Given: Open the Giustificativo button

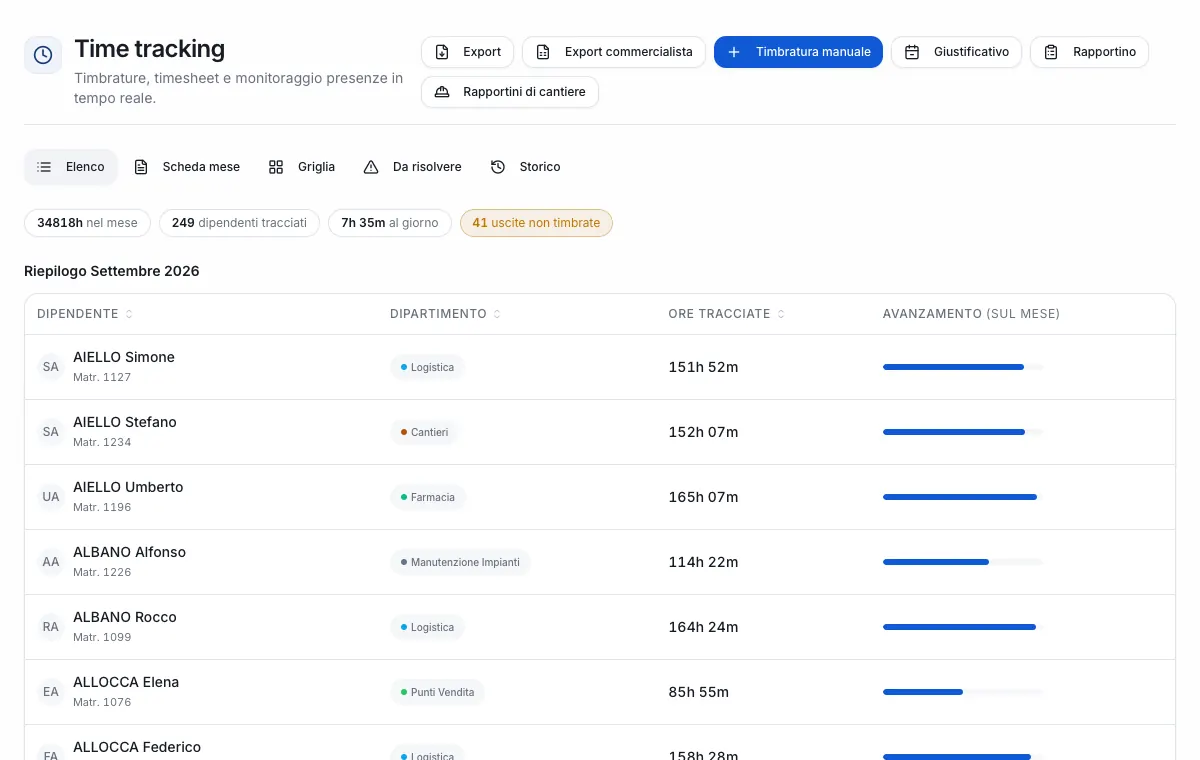Looking at the screenshot, I should pyautogui.click(x=956, y=52).
